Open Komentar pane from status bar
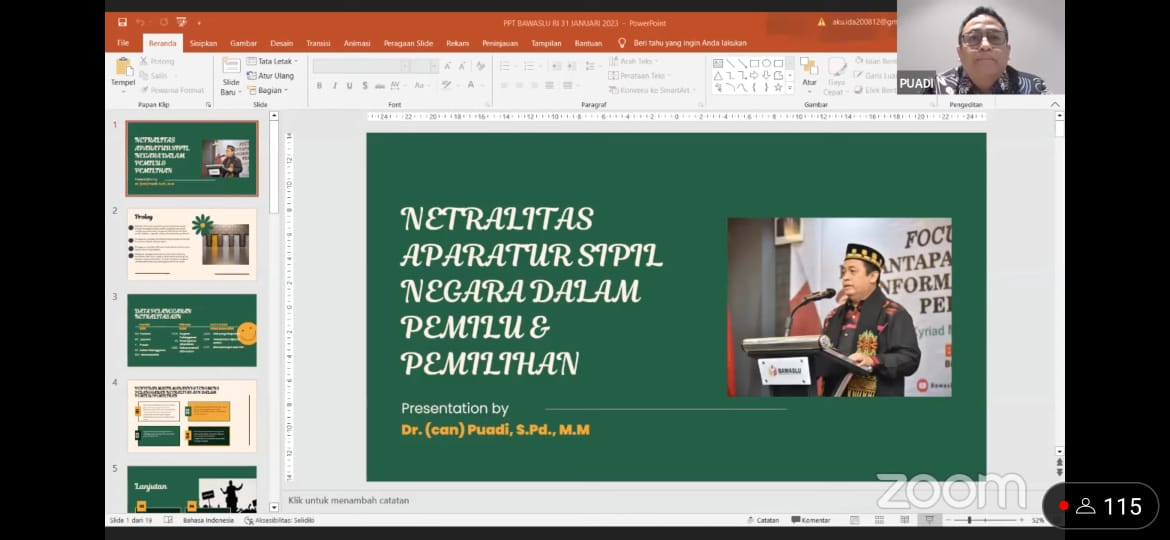This screenshot has height=540, width=1170. pos(810,520)
